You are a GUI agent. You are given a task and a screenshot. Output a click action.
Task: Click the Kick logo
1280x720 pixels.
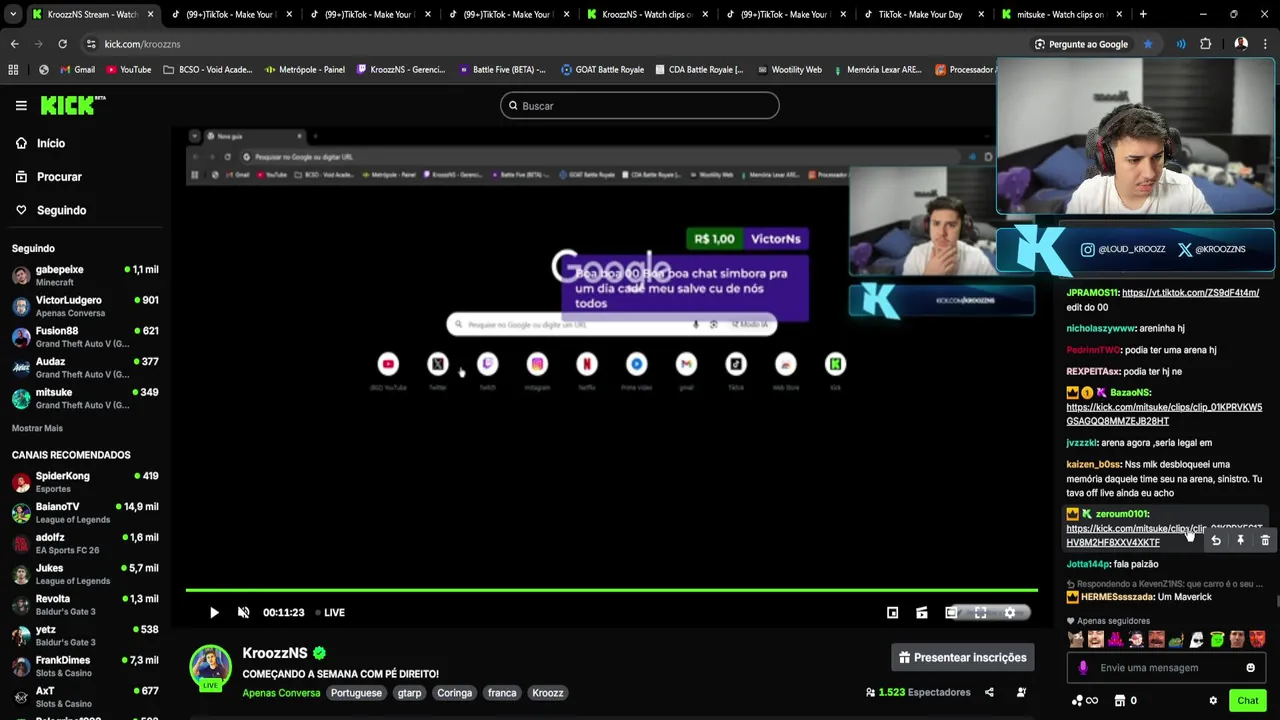tap(73, 105)
